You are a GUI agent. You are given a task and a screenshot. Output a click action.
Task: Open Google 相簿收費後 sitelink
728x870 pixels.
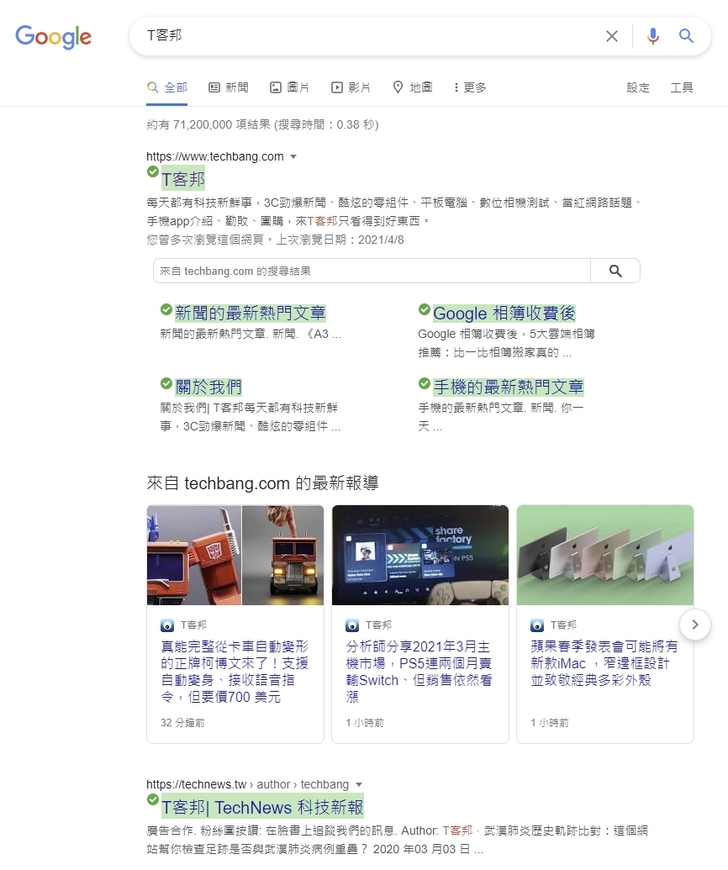pos(504,313)
